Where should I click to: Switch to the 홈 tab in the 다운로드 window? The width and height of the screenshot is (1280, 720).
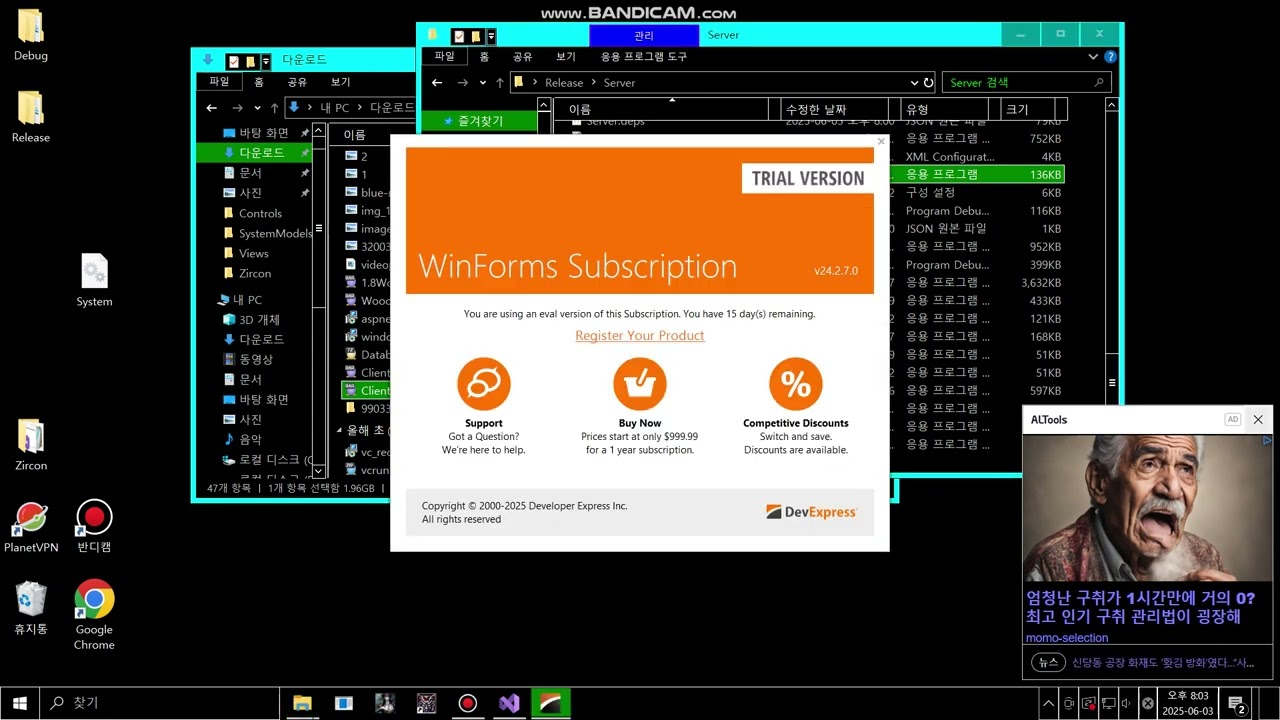(259, 82)
